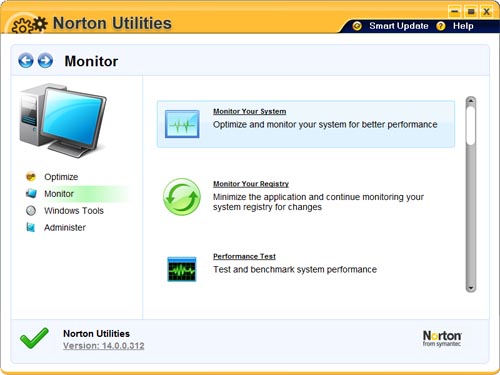Open the Help menu text
Viewport: 500px width, 375px height.
point(463,26)
